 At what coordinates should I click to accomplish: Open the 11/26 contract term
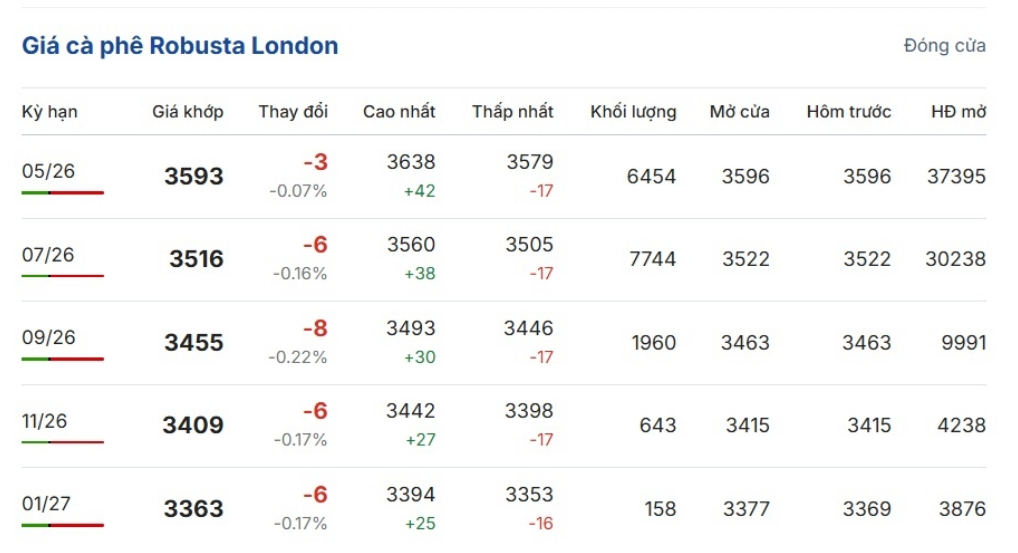[45, 421]
